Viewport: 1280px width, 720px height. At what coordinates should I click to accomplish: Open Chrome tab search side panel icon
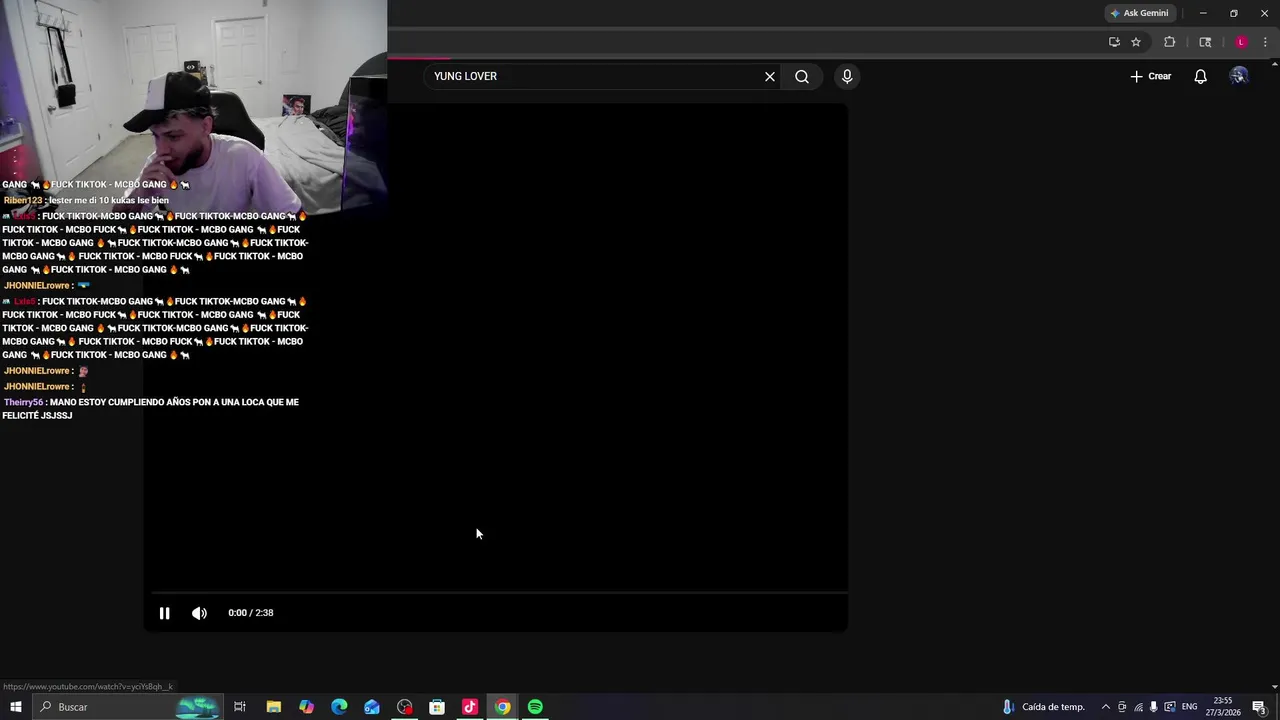1205,42
